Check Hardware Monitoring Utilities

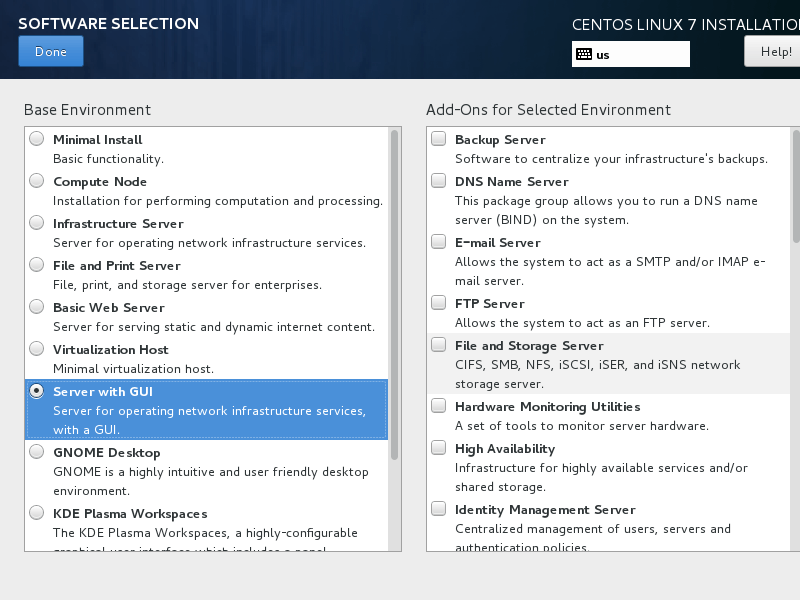click(438, 407)
